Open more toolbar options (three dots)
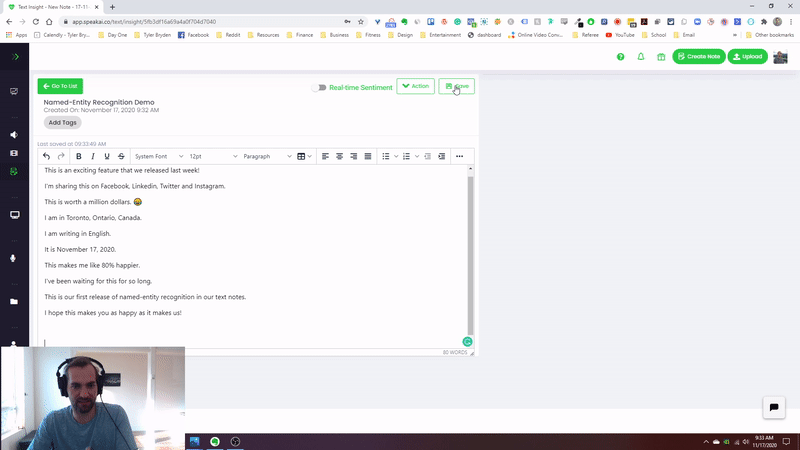 coord(460,156)
